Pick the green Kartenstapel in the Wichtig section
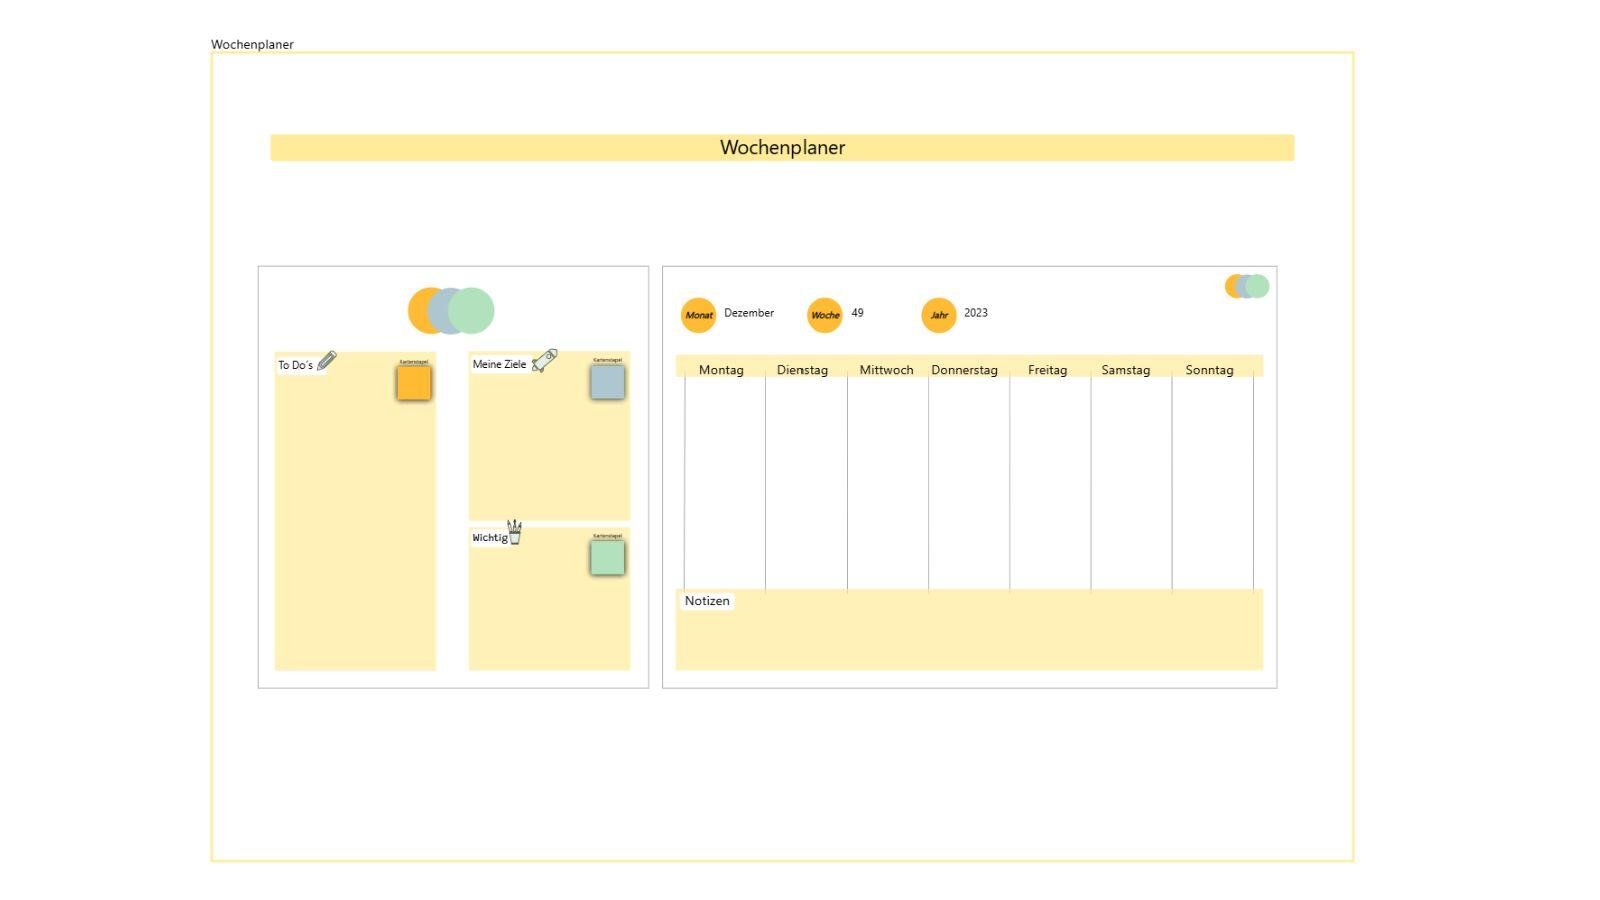 (x=605, y=557)
